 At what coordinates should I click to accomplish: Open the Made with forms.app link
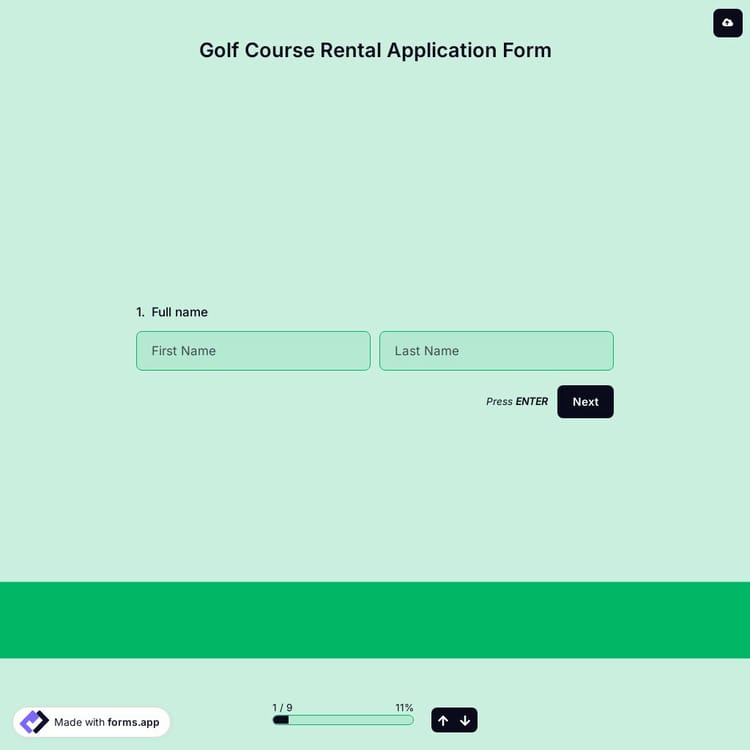[x=92, y=722]
